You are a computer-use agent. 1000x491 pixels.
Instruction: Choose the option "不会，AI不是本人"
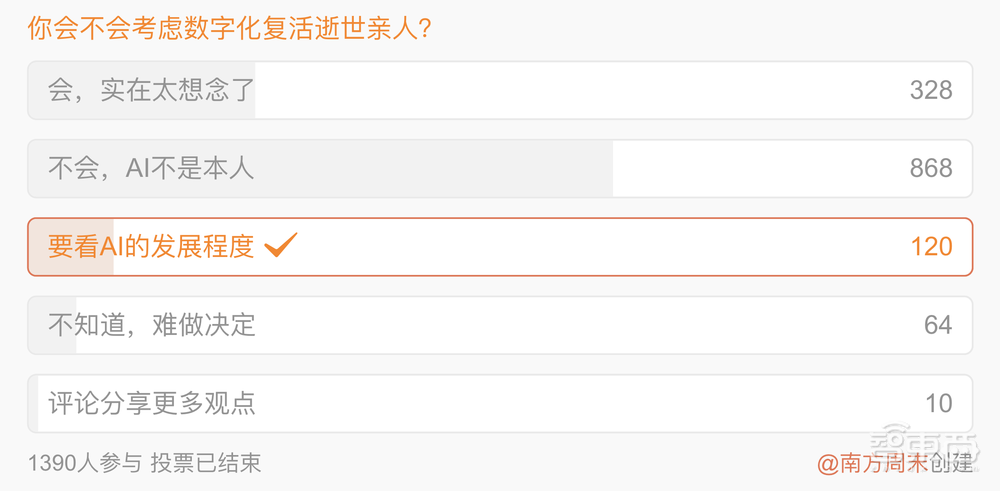151,168
